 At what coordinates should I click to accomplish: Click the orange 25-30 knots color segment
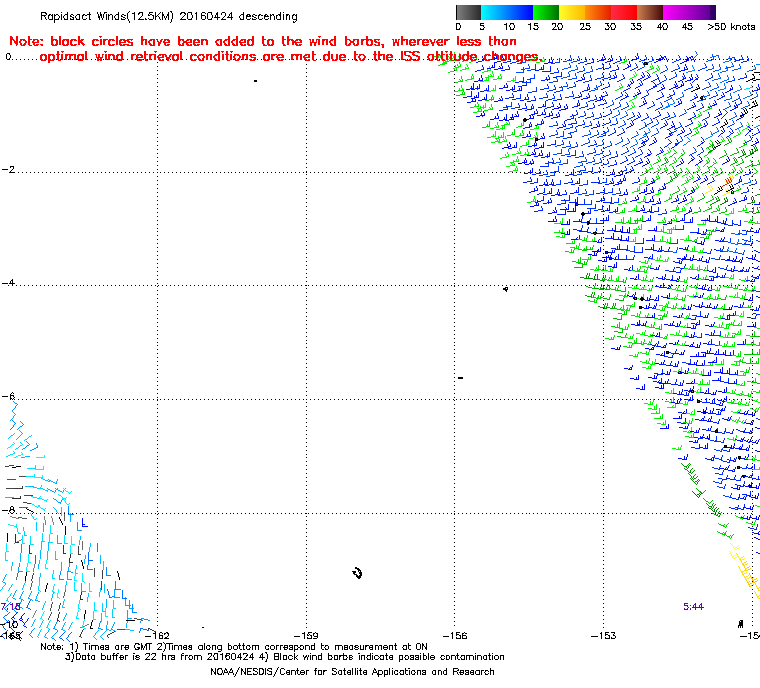point(598,12)
